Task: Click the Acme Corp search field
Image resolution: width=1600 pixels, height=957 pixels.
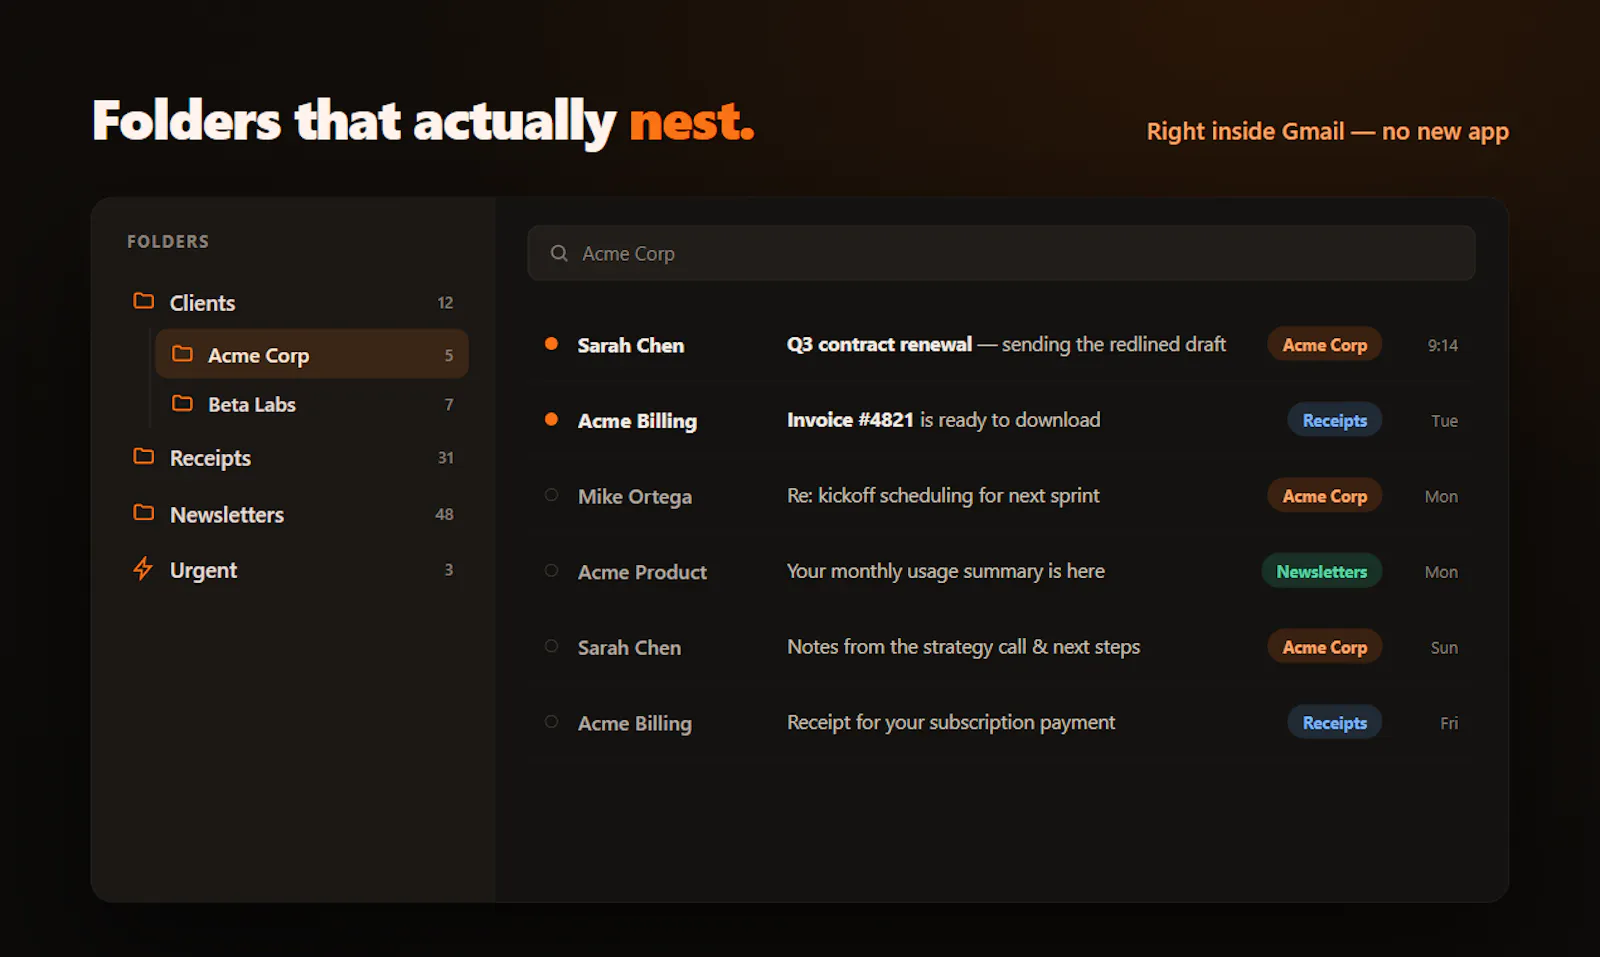Action: click(1001, 253)
